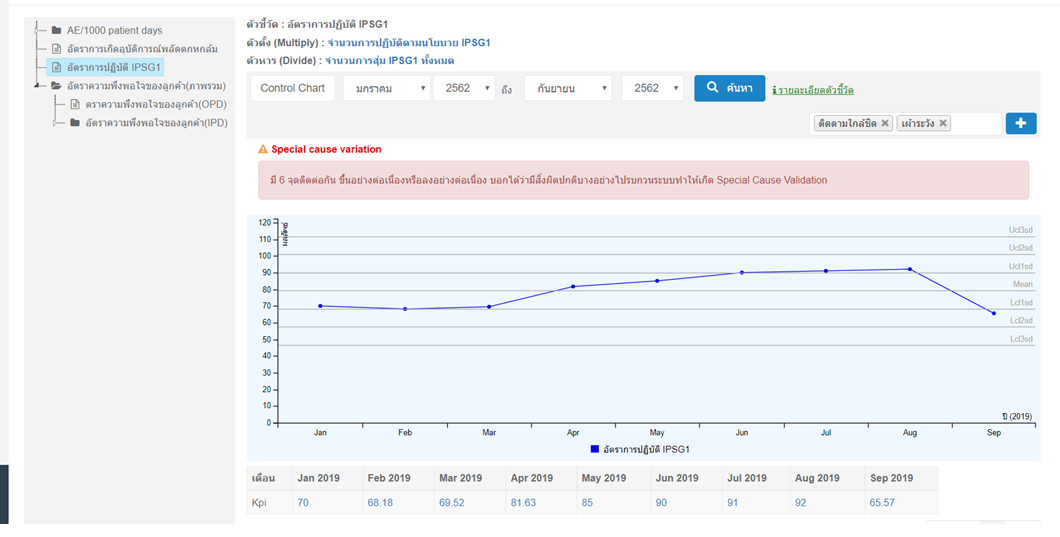Click document icon for อัตราการเกิดอุบัติการณ์พลัดตกหกล้ม
Screen dimensions: 1060x537
click(56, 49)
